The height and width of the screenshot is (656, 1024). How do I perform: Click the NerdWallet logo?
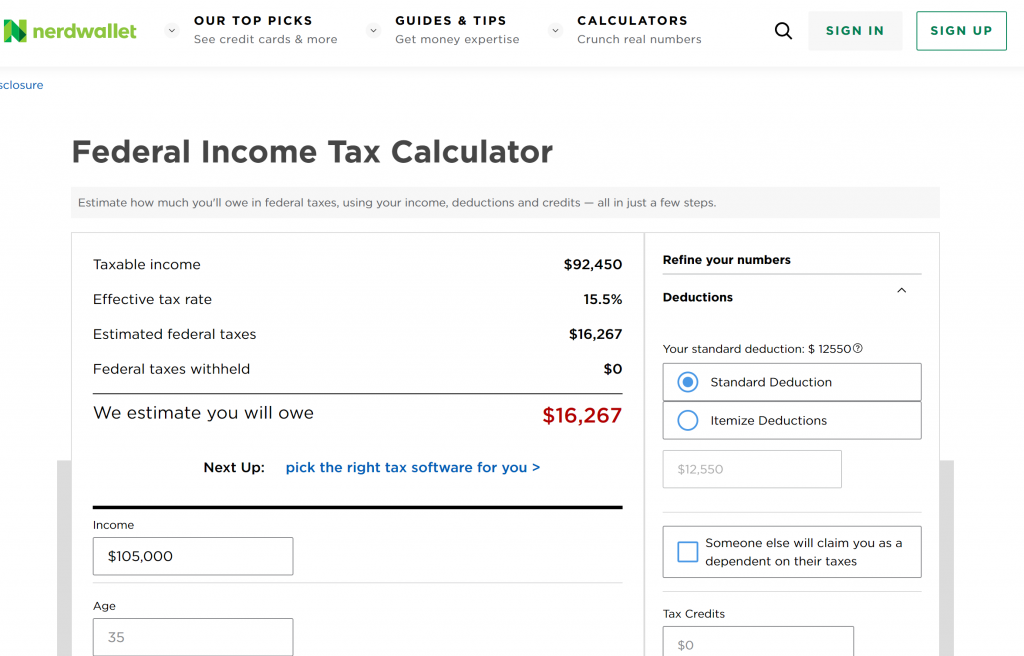(70, 31)
